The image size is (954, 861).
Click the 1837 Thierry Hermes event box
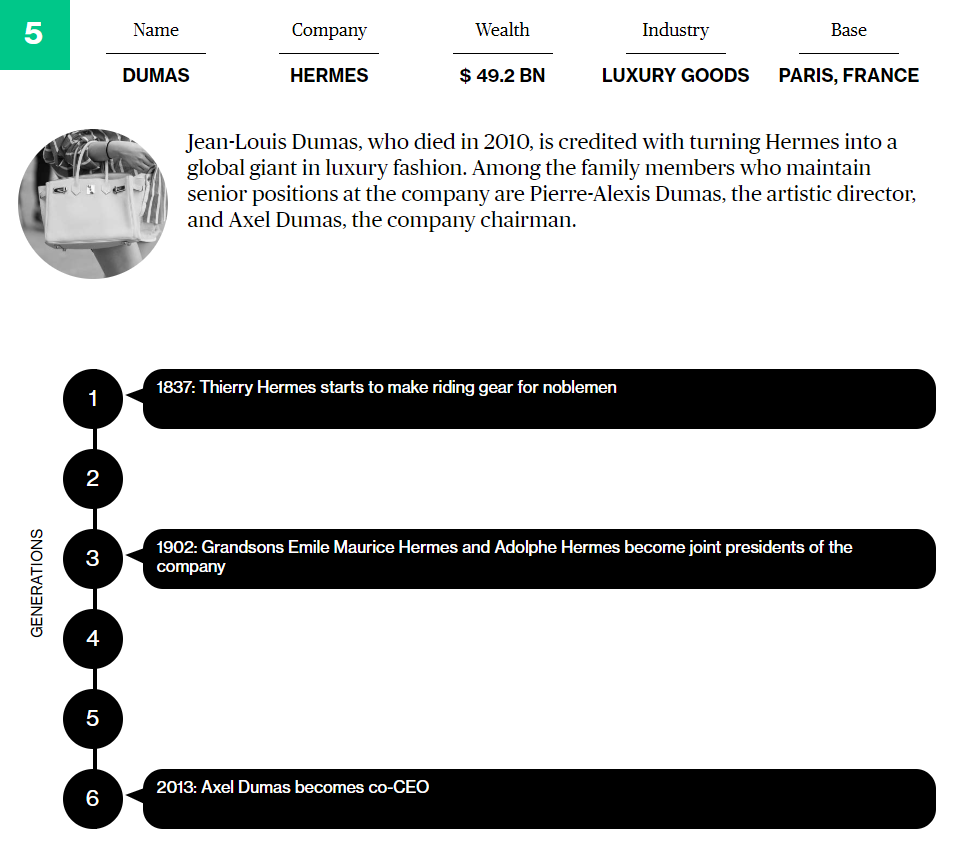pyautogui.click(x=539, y=399)
